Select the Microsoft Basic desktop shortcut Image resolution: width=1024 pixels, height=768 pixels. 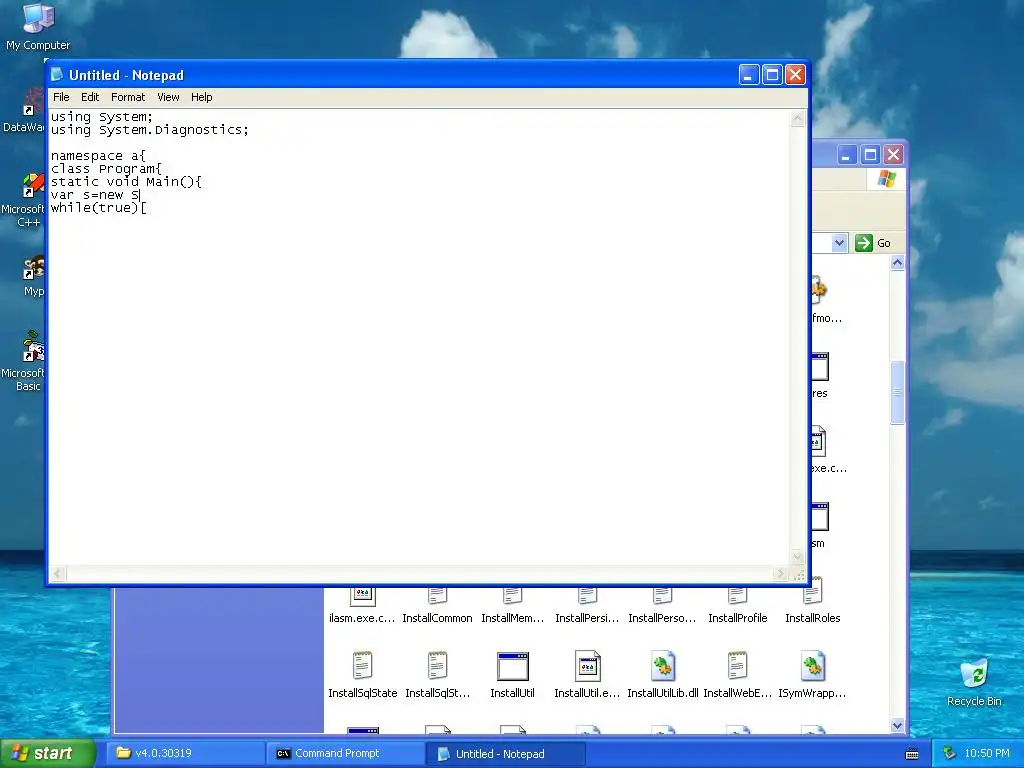24,360
